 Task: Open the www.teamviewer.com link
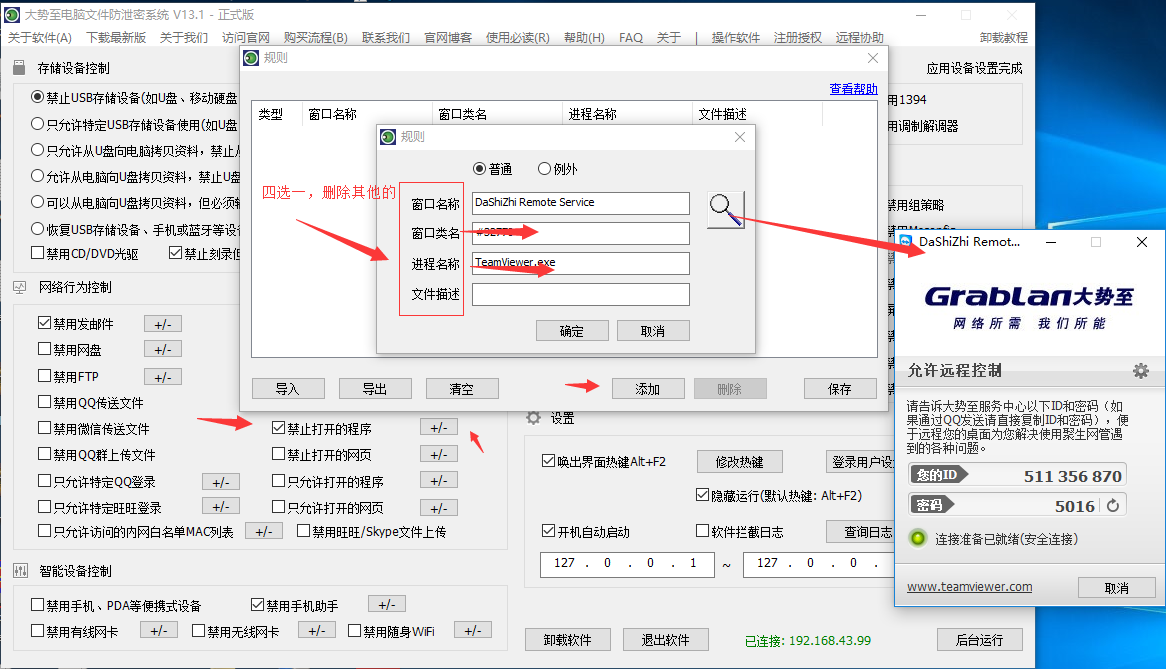(970, 586)
